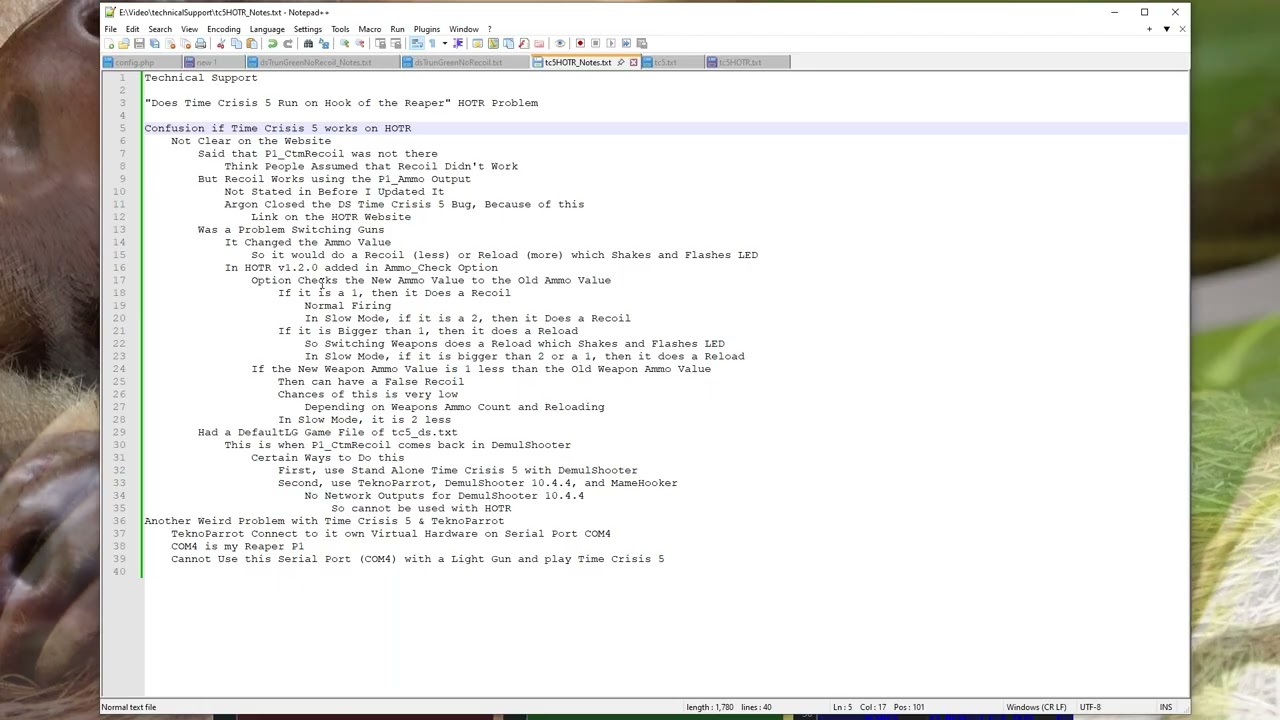Add a new tab with the plus button
The height and width of the screenshot is (720, 1280).
click(x=1149, y=29)
